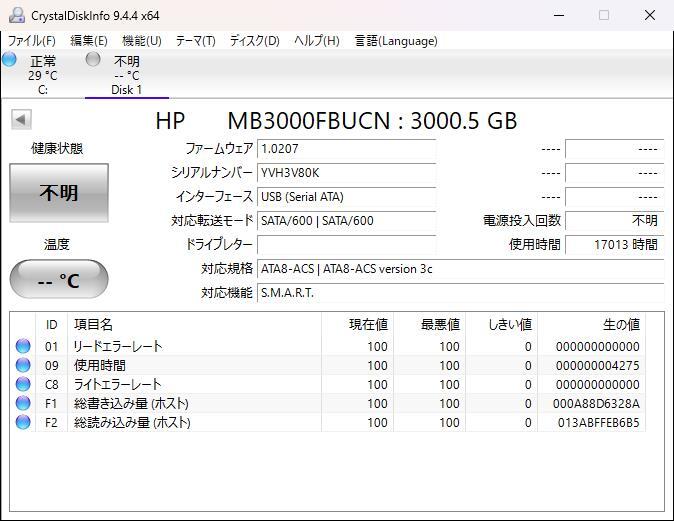Click the status orb for 総書き込み量 row
Screen dimensions: 674x521
23,403
